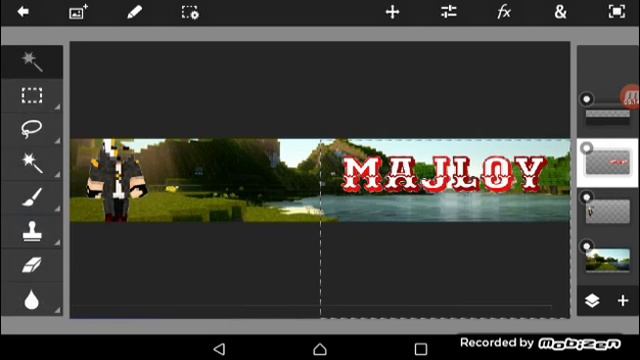Viewport: 640px width, 360px height.
Task: Select the rectangular marquee tool
Action: pyautogui.click(x=32, y=96)
